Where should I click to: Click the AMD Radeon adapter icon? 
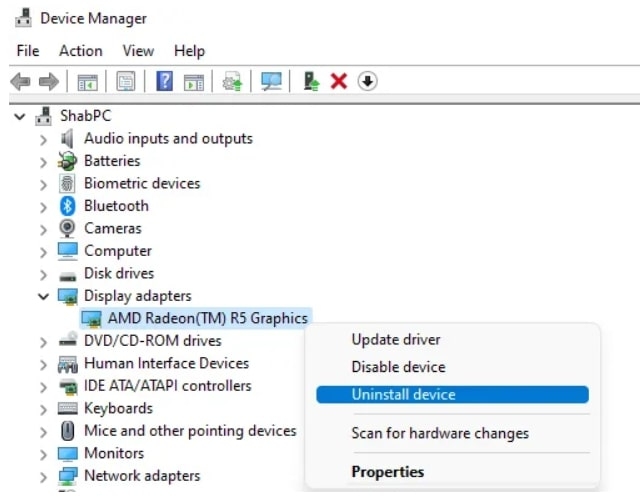(x=91, y=319)
